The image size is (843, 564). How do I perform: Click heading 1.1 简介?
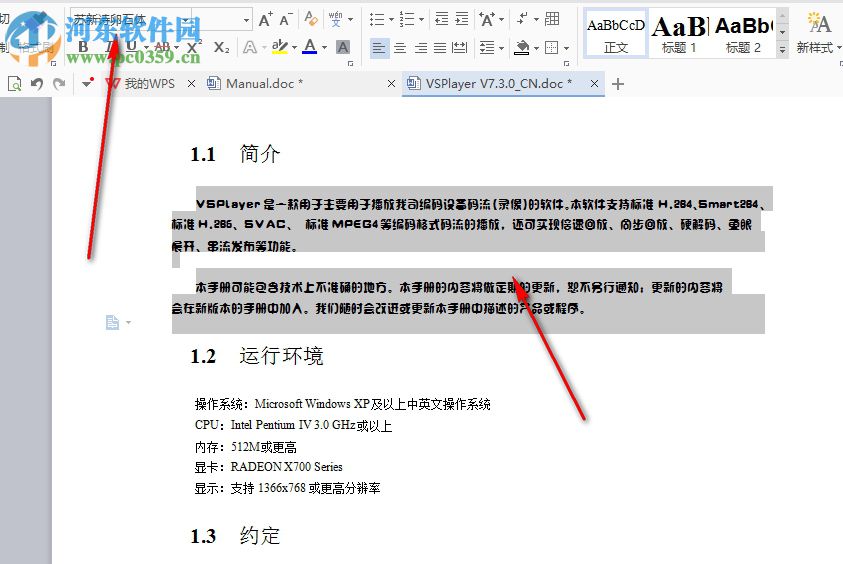coord(235,154)
